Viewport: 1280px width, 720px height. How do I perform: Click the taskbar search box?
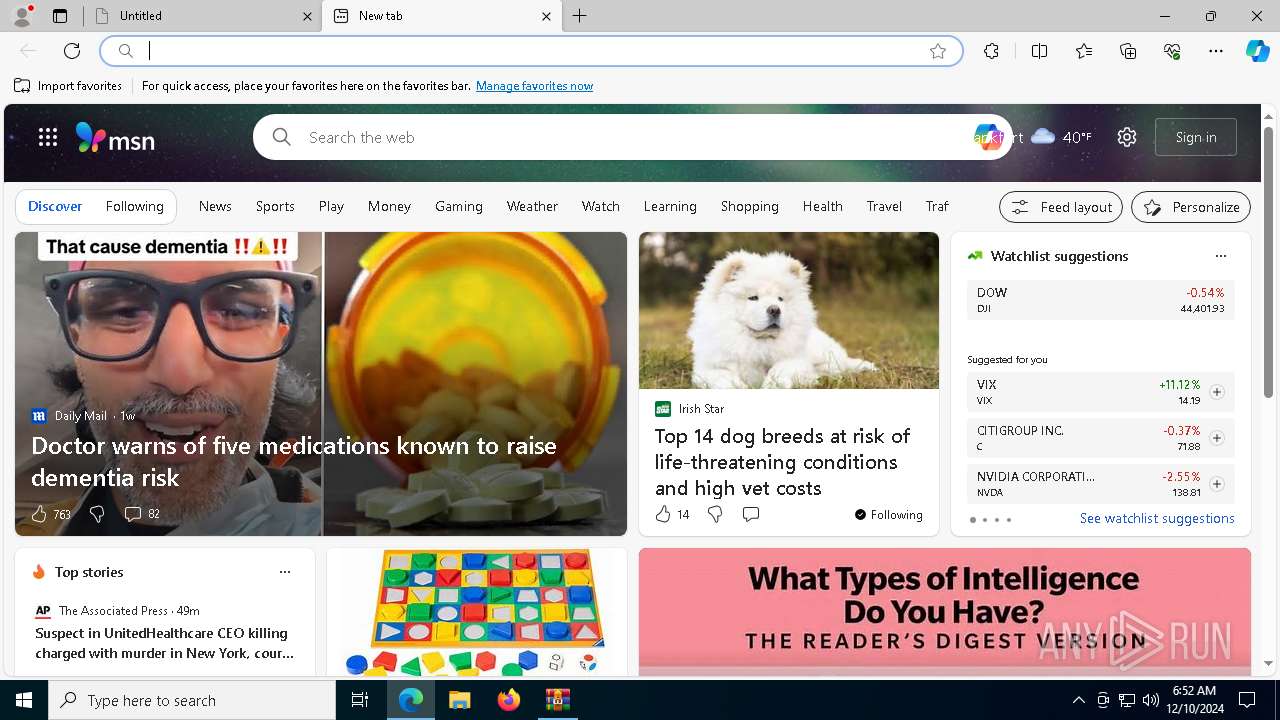tap(192, 700)
